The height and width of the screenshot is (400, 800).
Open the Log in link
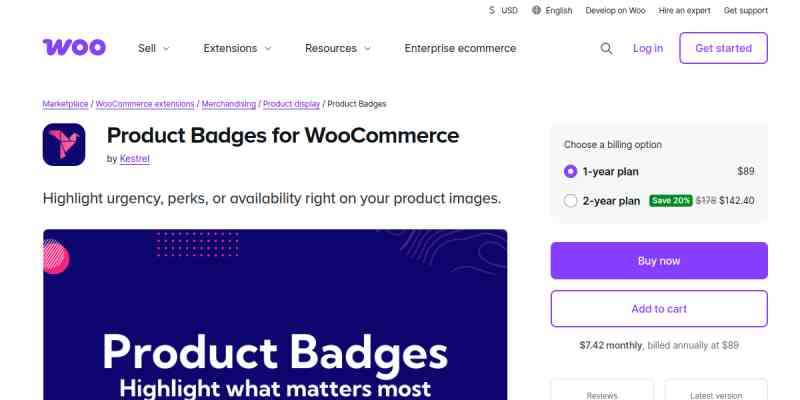tap(648, 48)
